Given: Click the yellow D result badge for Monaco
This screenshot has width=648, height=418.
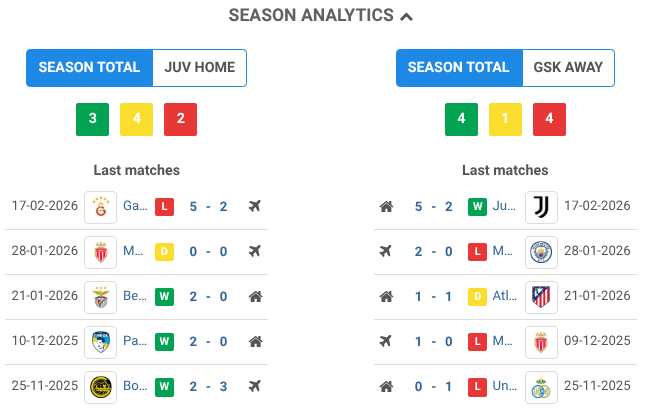Looking at the screenshot, I should (164, 251).
